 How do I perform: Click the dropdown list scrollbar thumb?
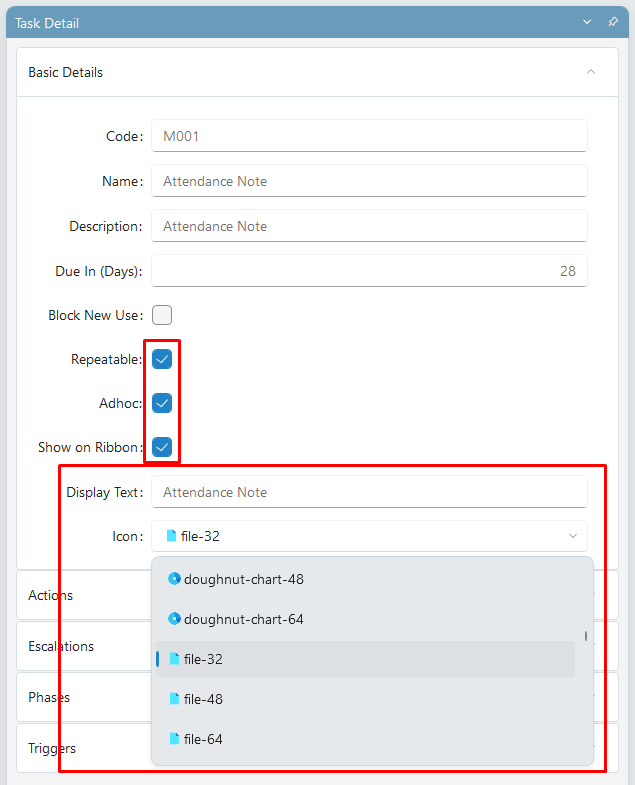click(x=585, y=636)
